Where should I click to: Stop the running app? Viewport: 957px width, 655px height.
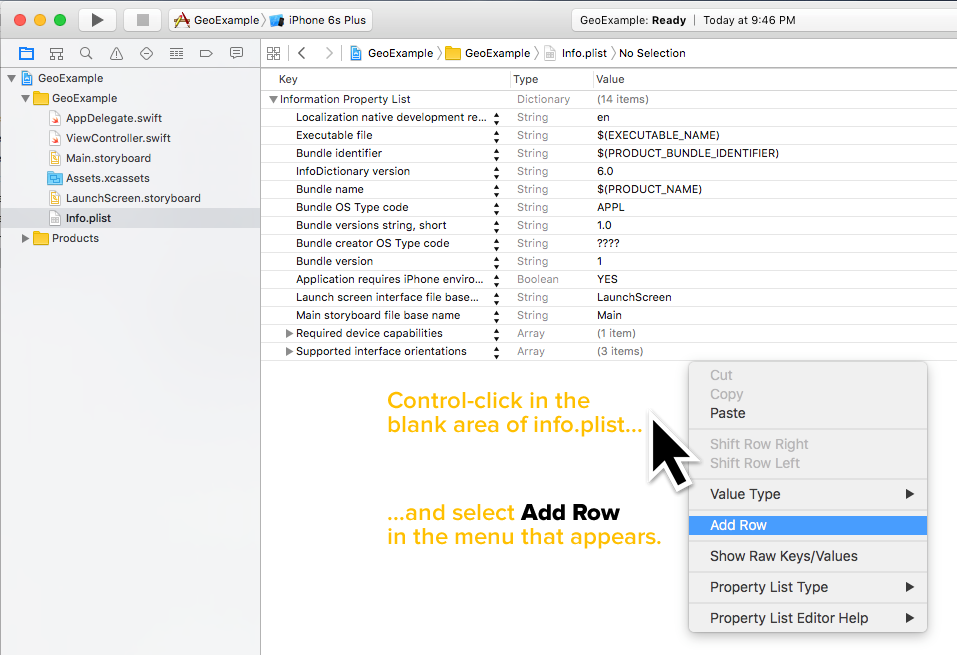pyautogui.click(x=142, y=20)
